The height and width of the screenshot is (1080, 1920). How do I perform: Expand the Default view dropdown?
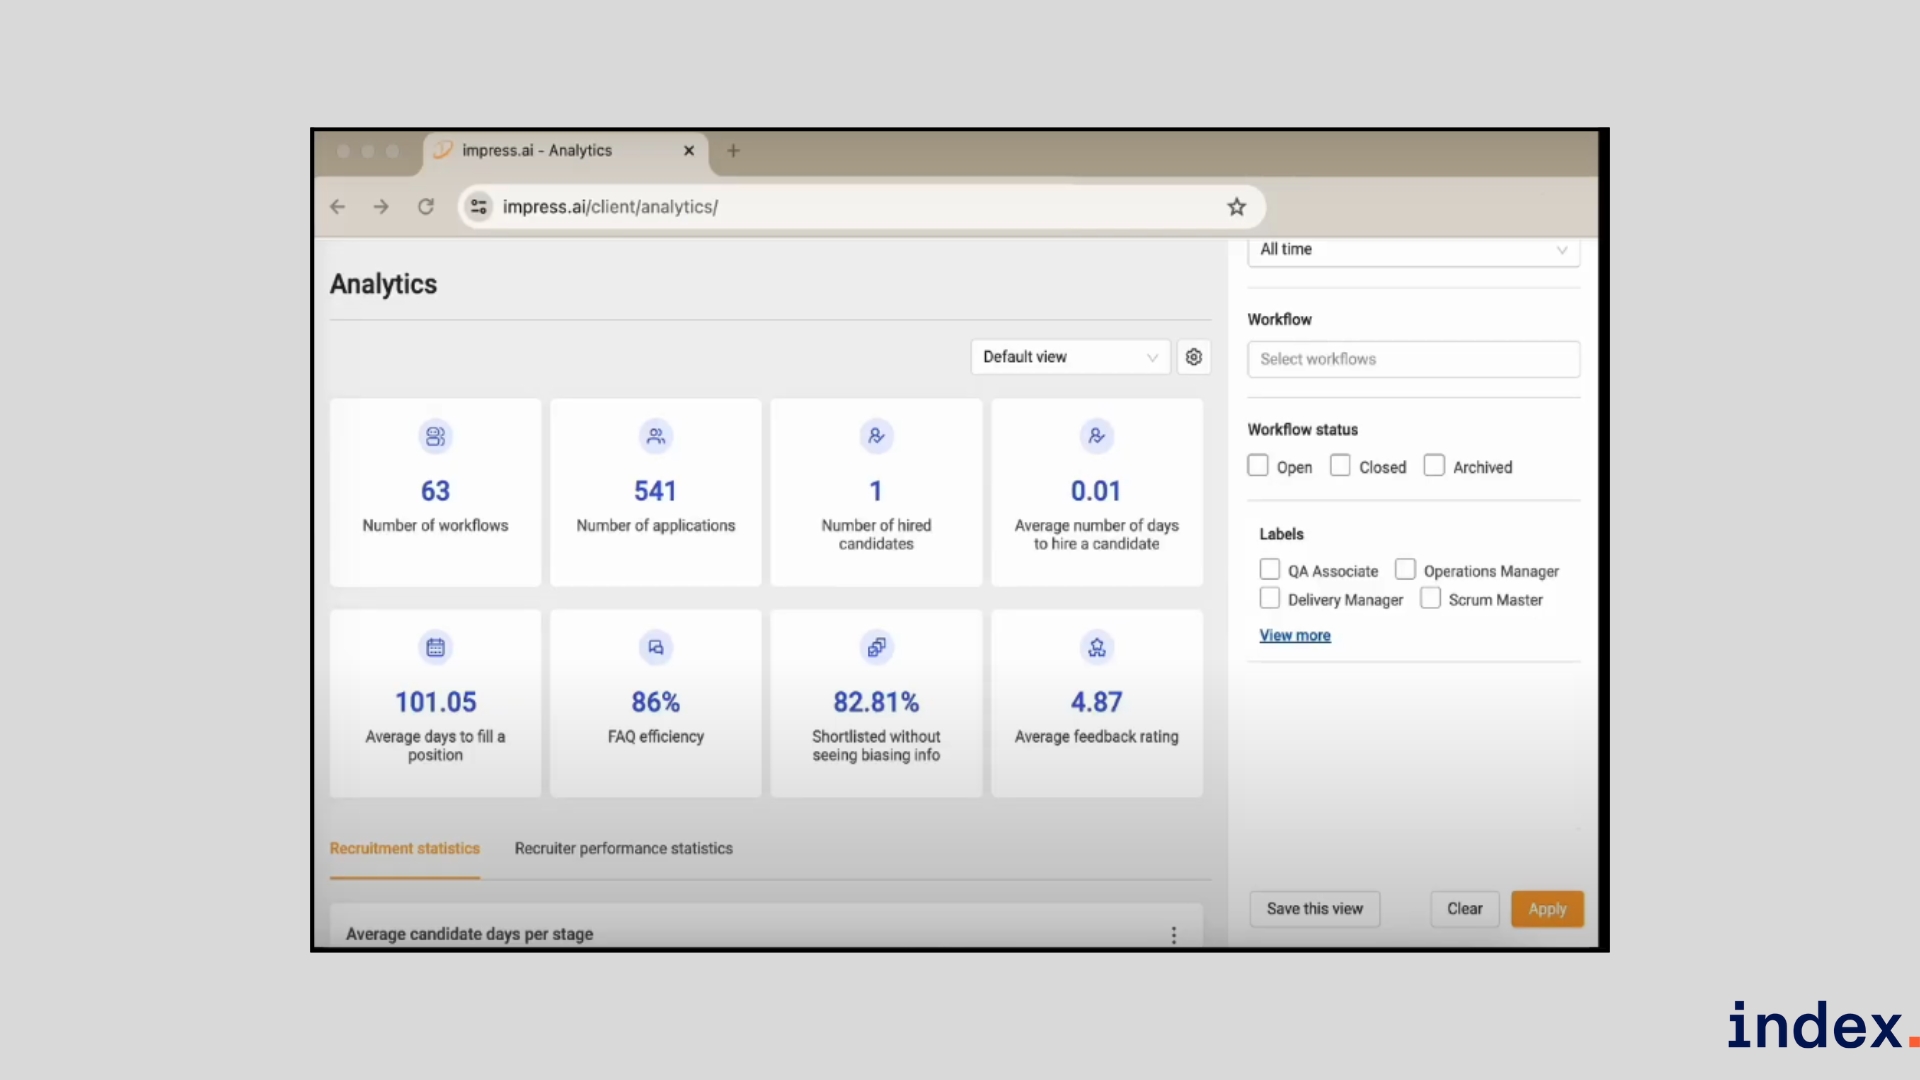1069,357
